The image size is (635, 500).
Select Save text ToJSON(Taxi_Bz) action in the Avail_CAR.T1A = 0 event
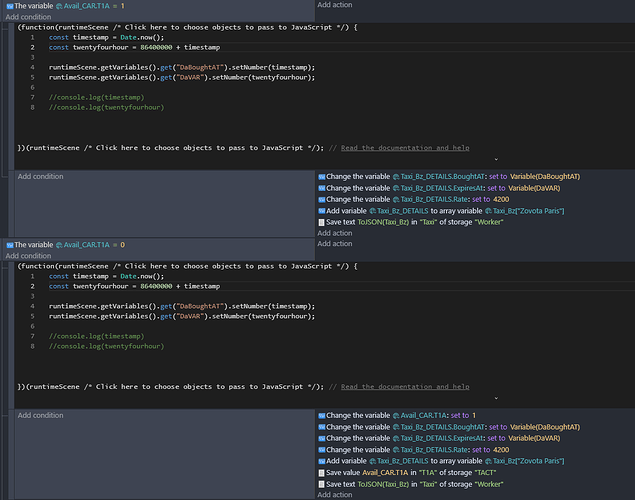click(x=411, y=484)
